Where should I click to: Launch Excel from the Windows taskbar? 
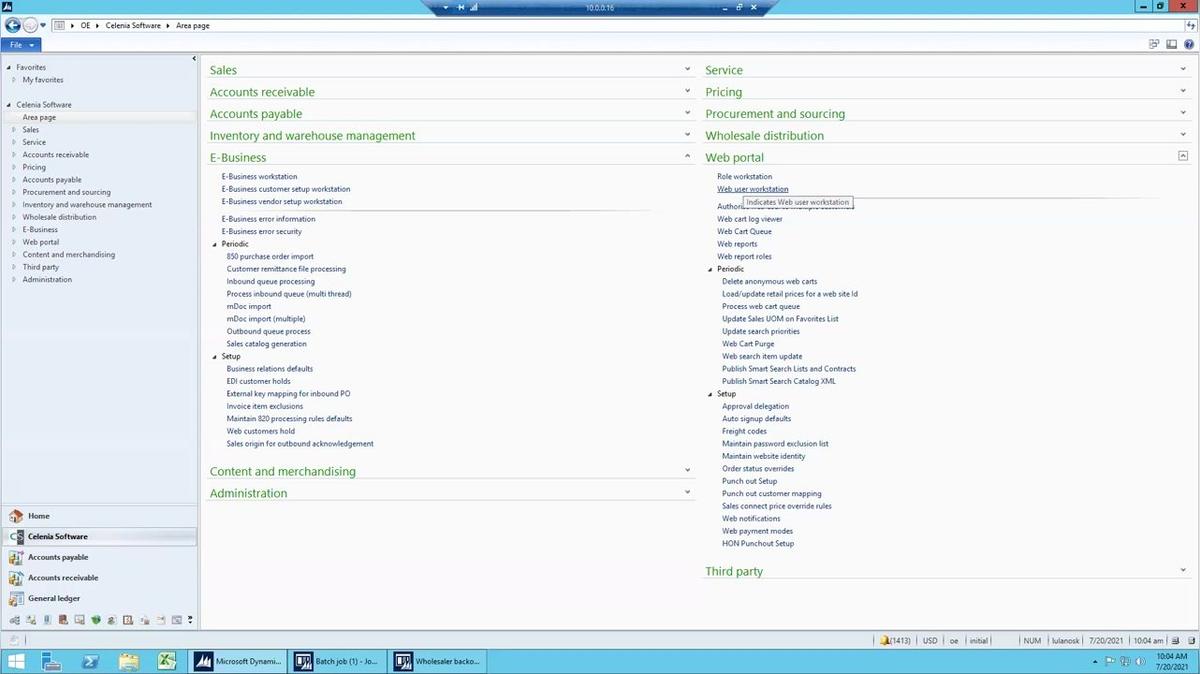tap(167, 661)
